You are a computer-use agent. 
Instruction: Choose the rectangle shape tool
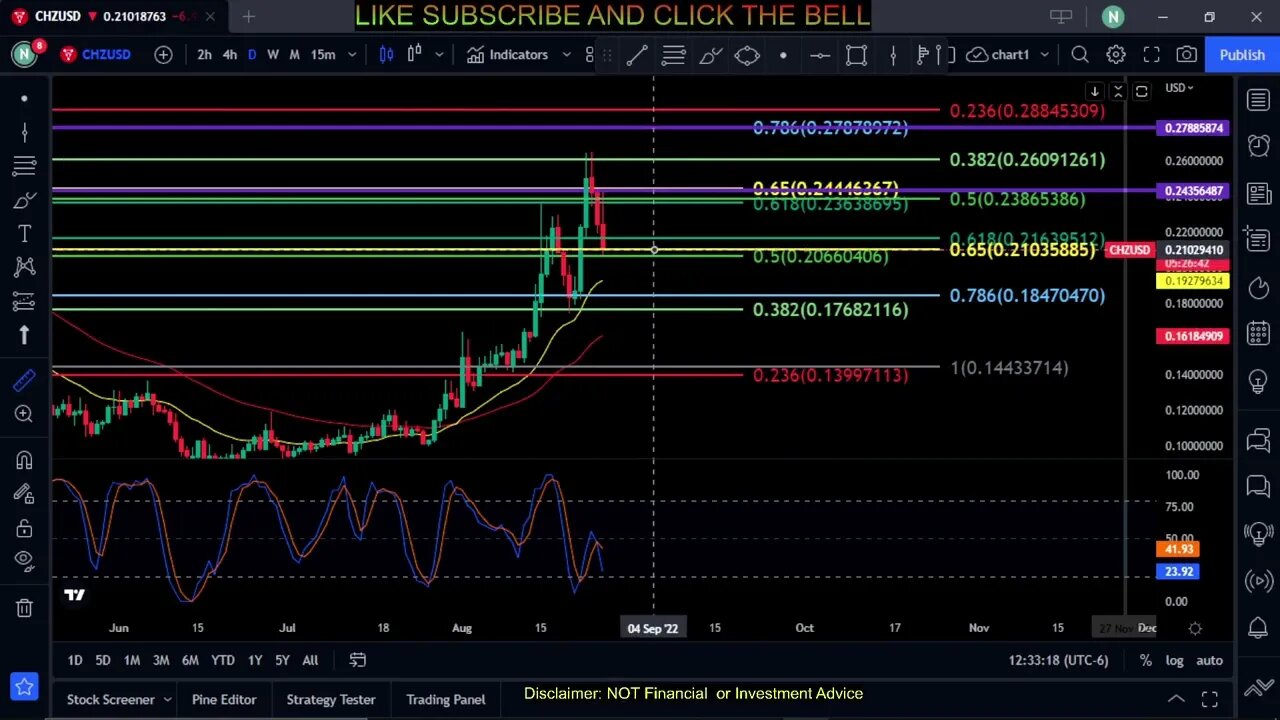click(x=856, y=56)
